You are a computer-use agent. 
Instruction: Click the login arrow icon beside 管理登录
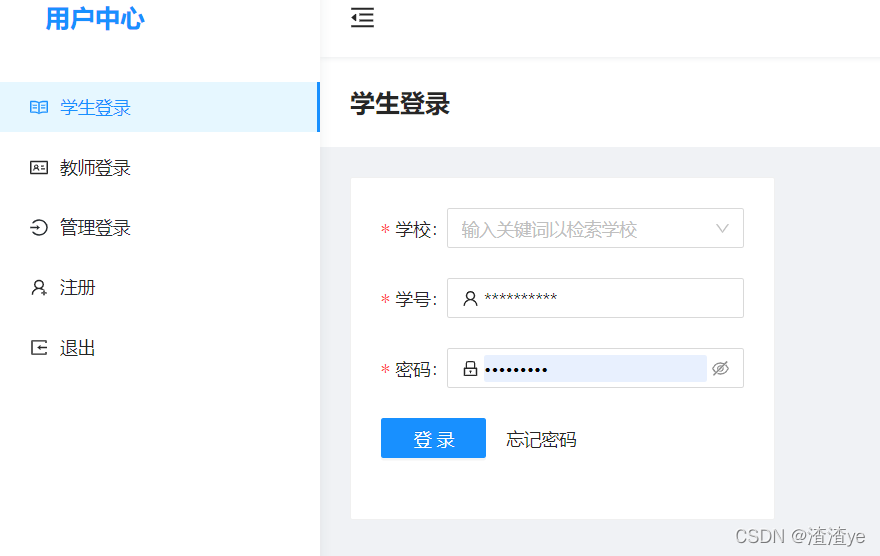click(x=39, y=228)
